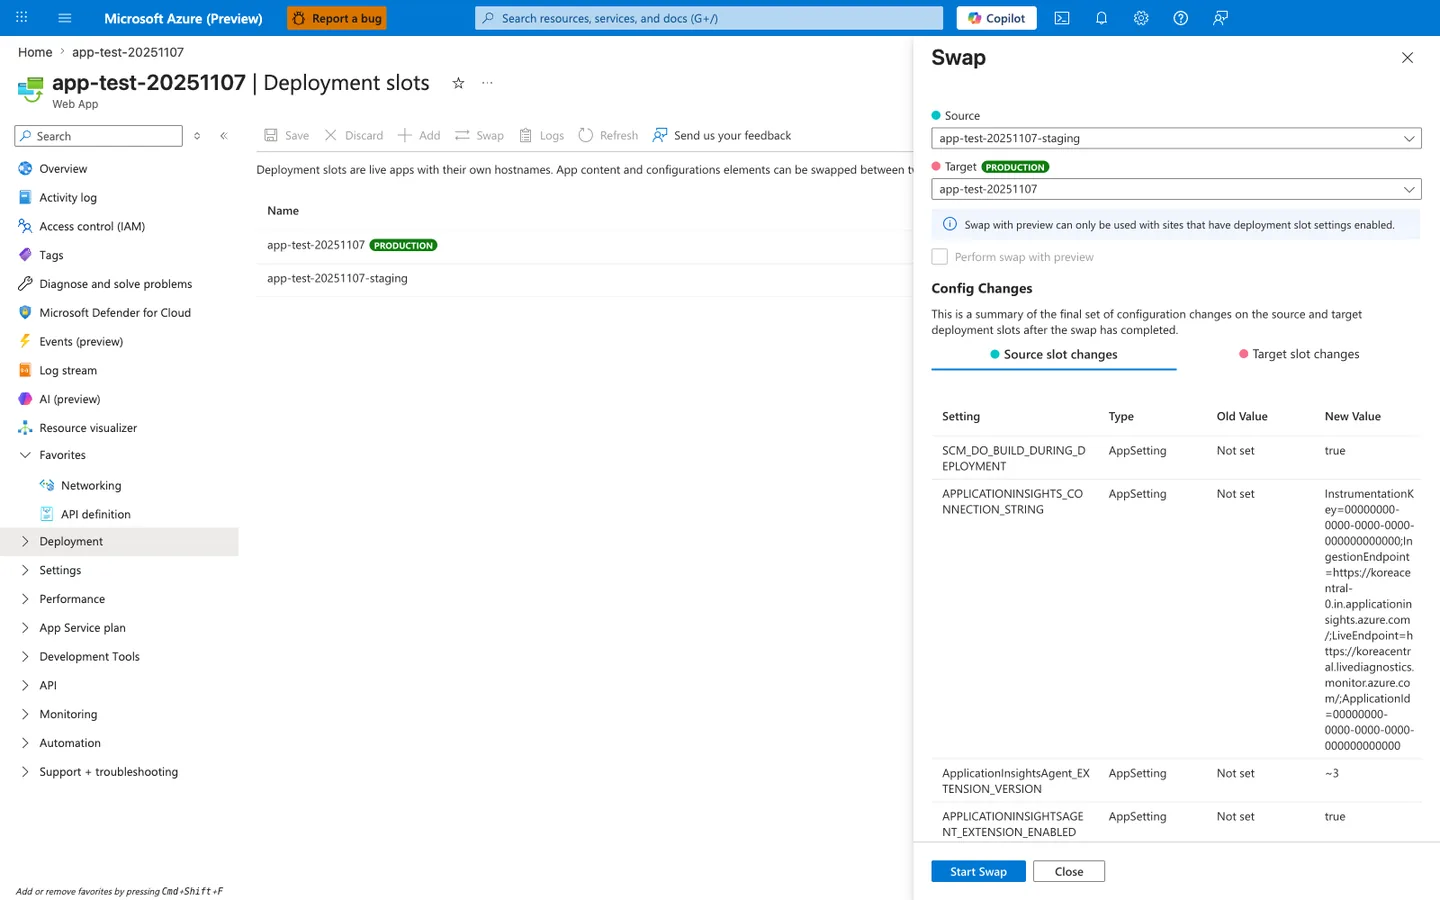Expand the App Service plan group
The width and height of the screenshot is (1440, 900).
(x=120, y=628)
